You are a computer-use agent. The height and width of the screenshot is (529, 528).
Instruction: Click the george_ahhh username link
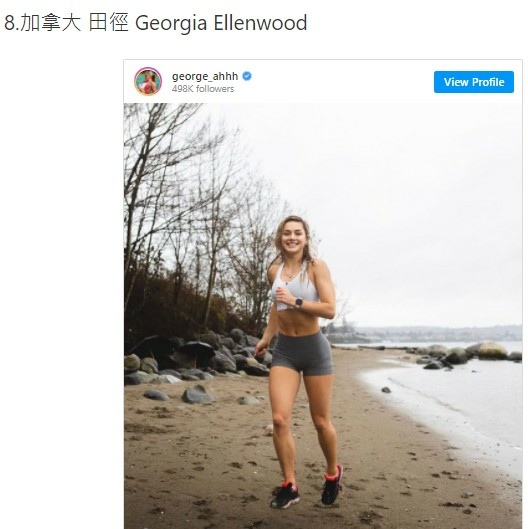pos(205,76)
